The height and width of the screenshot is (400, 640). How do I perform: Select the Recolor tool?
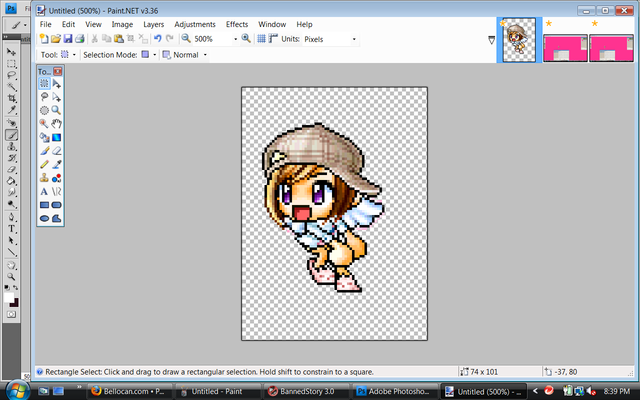point(56,178)
